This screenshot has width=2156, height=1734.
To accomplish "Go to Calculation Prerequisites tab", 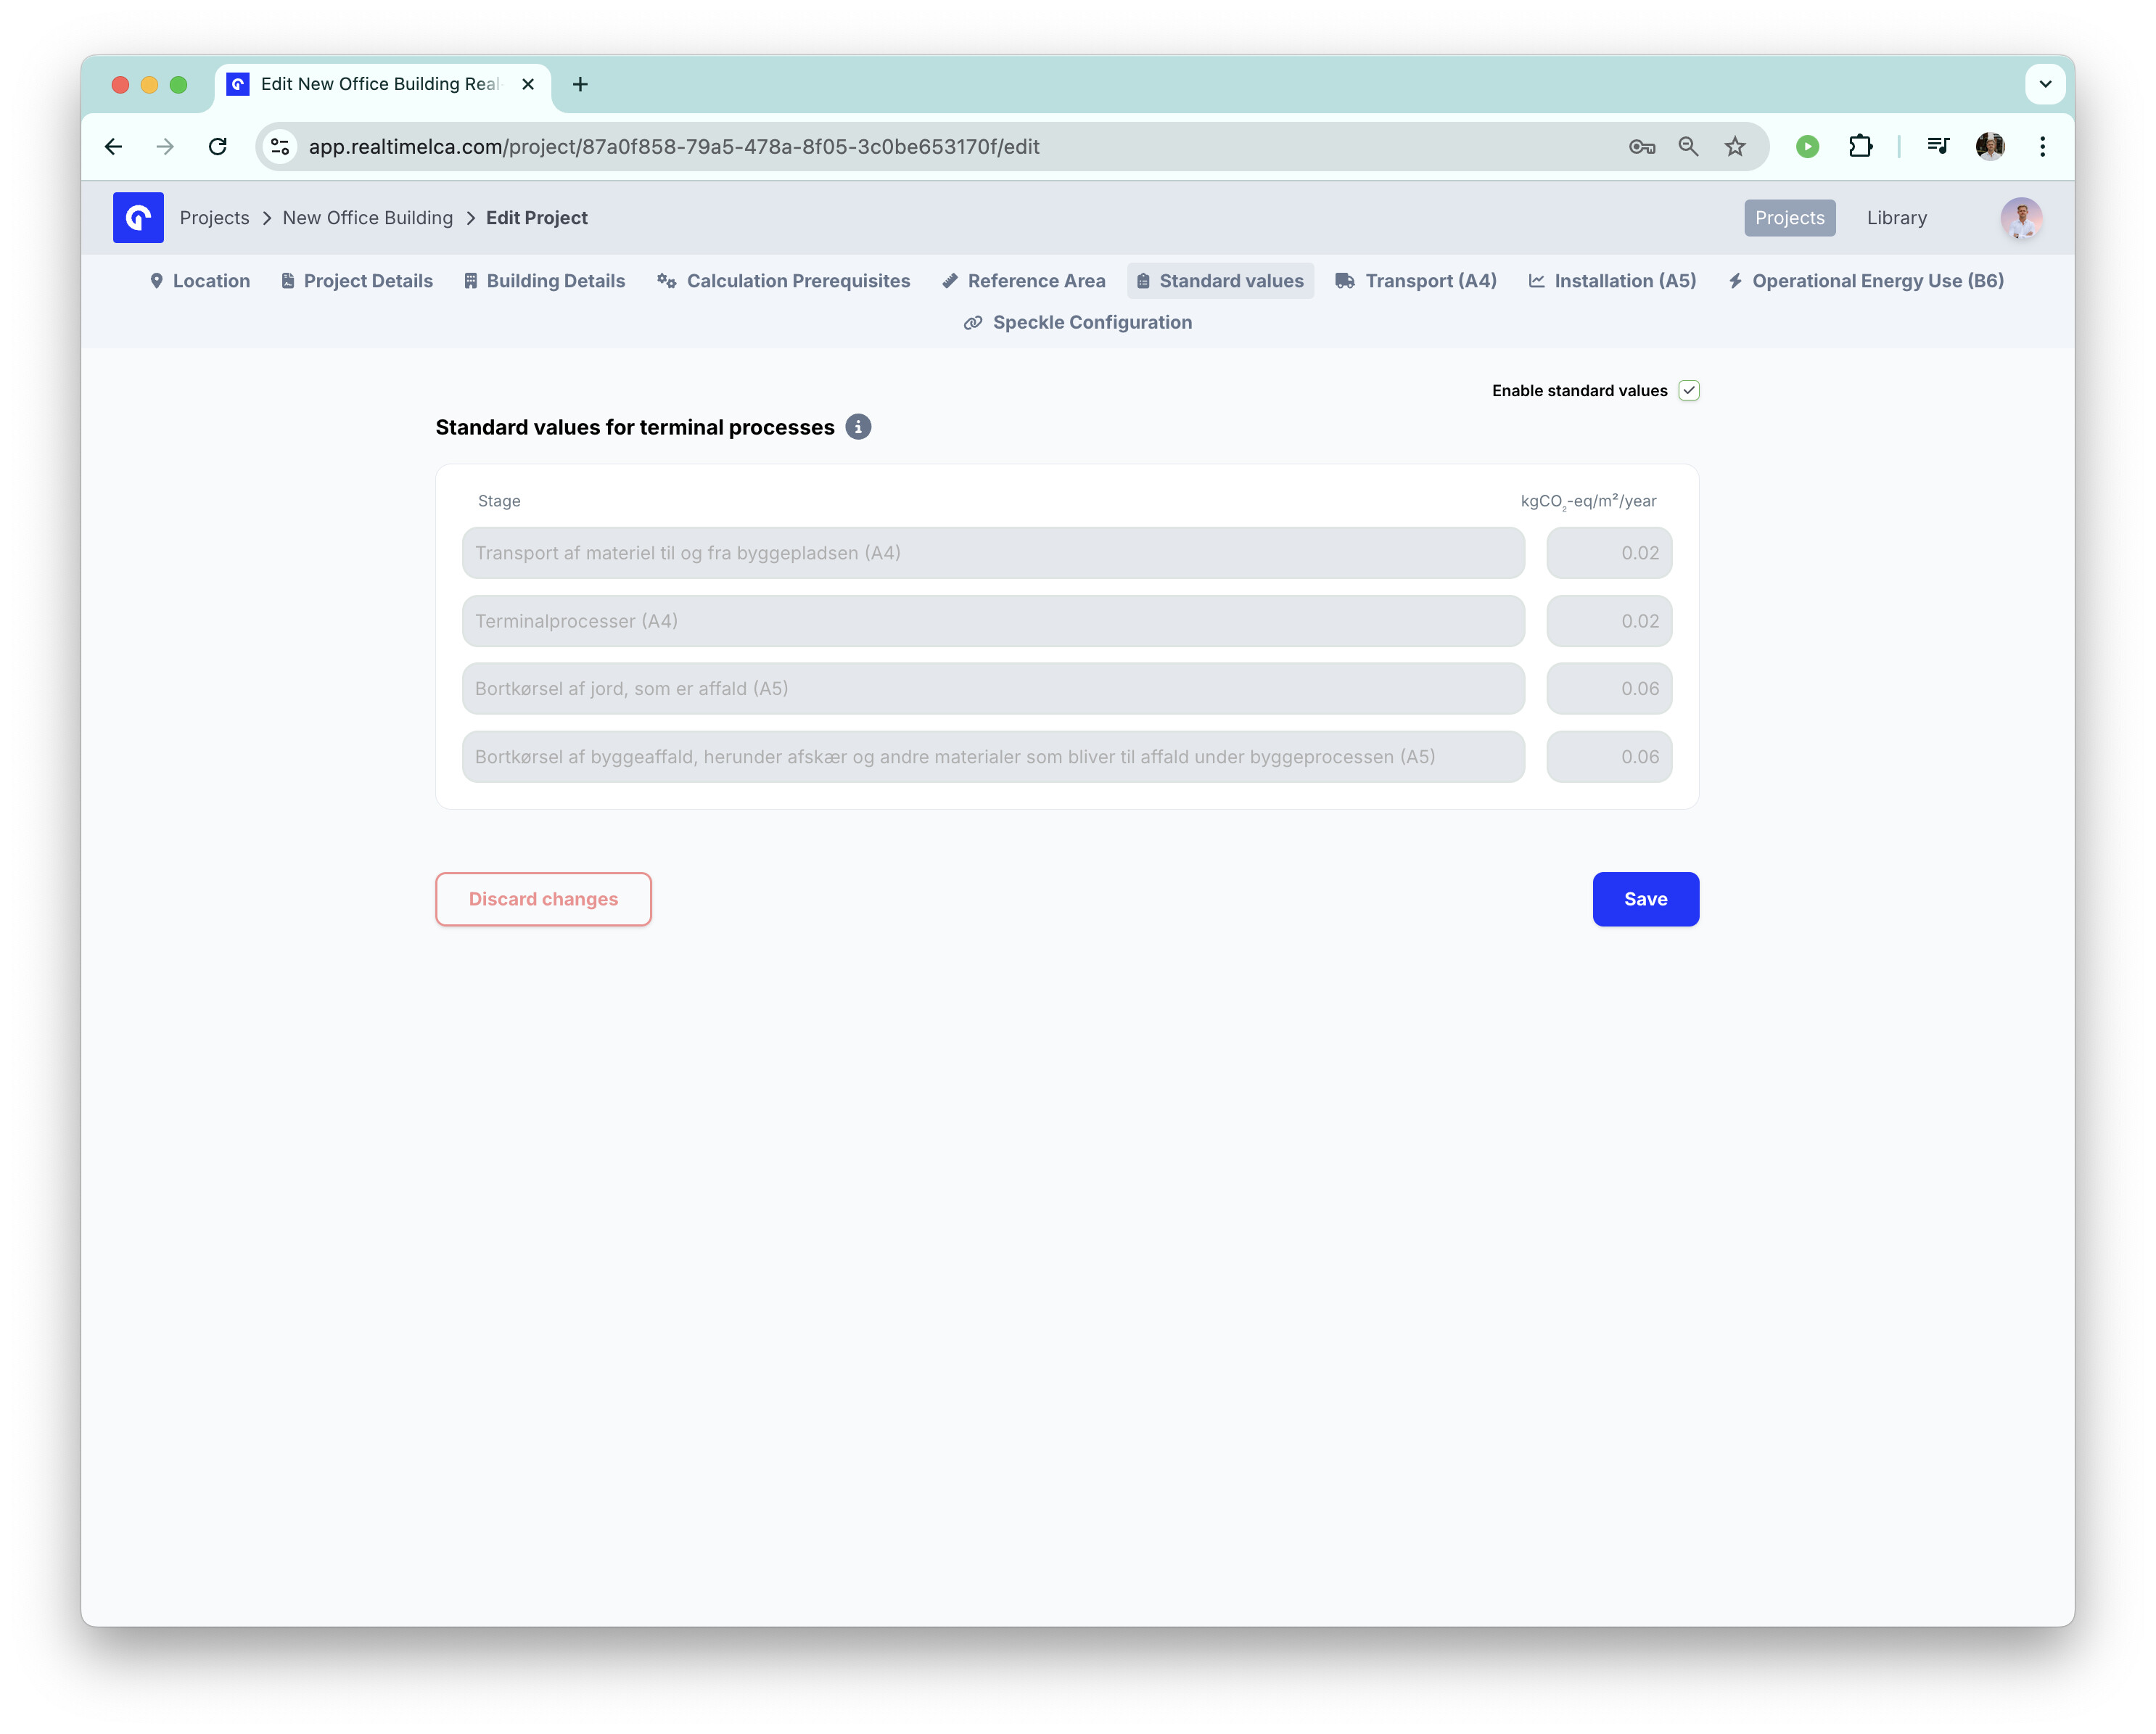I will coord(783,281).
